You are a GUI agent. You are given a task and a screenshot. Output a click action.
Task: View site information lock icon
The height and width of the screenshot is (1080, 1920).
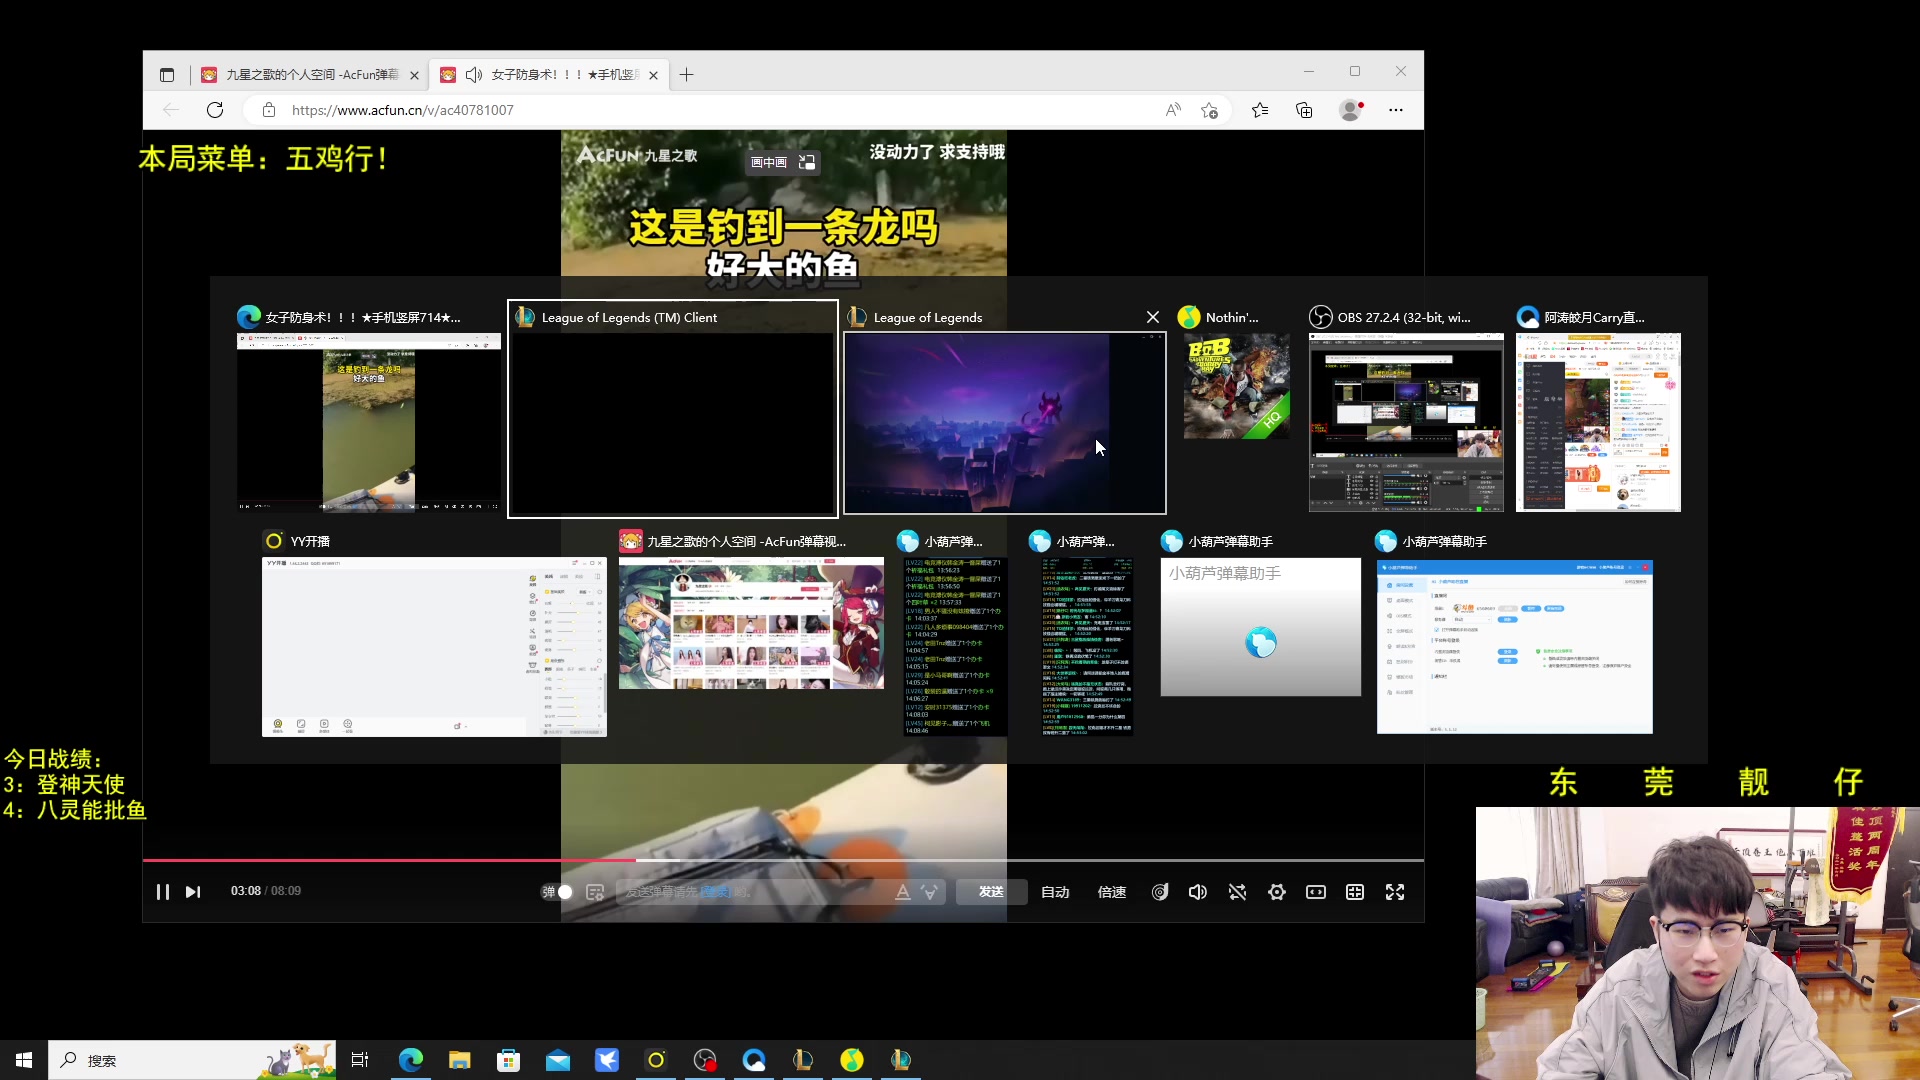pos(269,110)
